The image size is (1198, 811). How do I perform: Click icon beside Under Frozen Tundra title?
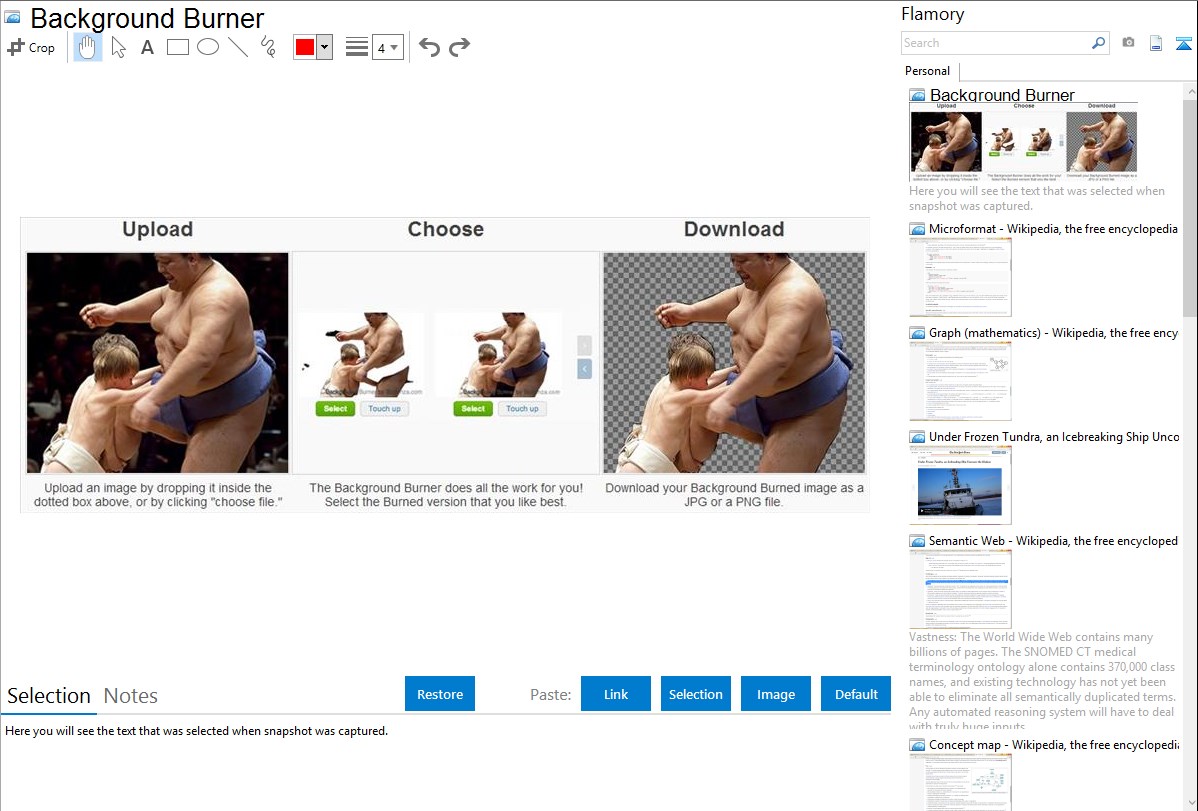pyautogui.click(x=917, y=436)
